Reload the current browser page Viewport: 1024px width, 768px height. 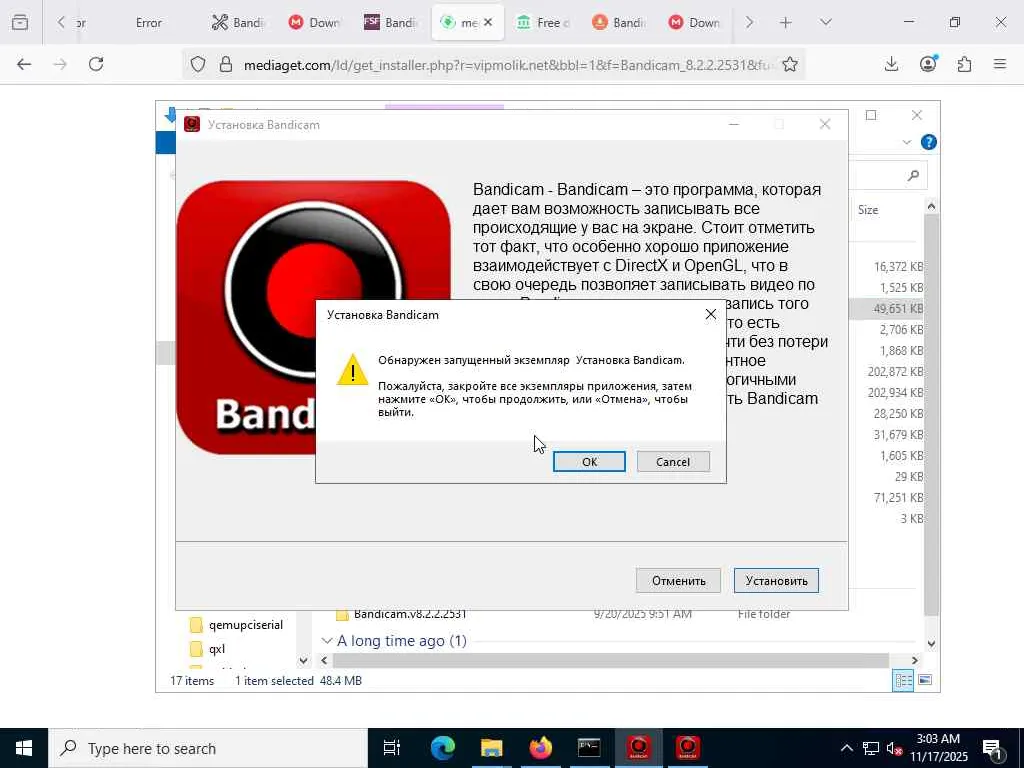(96, 64)
